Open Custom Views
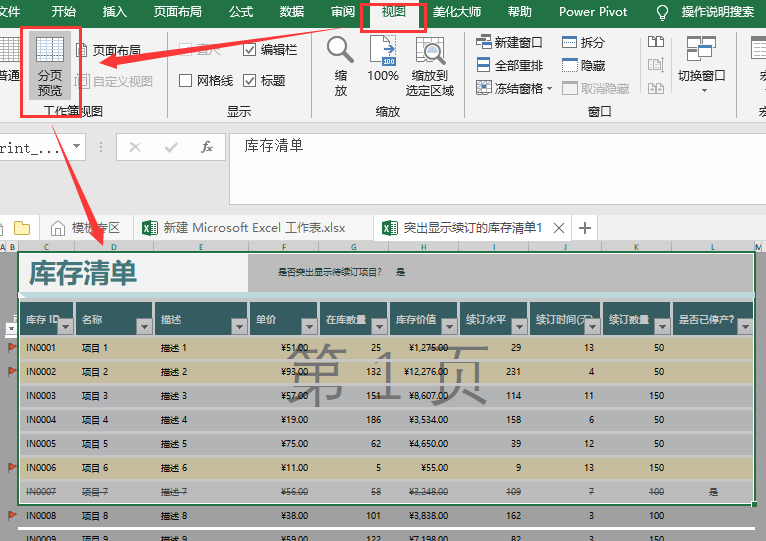 pyautogui.click(x=114, y=81)
